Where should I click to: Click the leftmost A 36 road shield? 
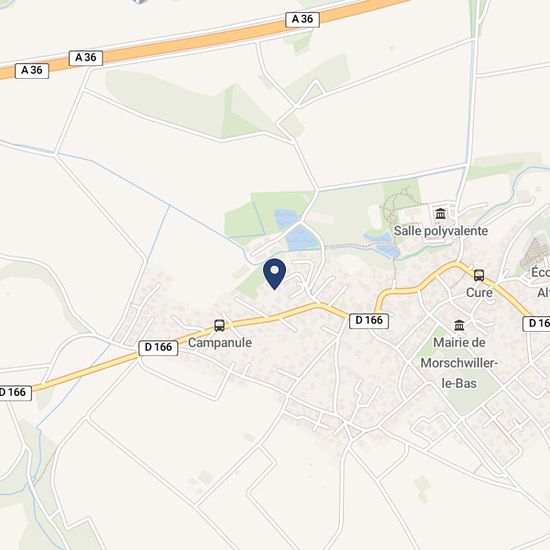click(x=32, y=71)
